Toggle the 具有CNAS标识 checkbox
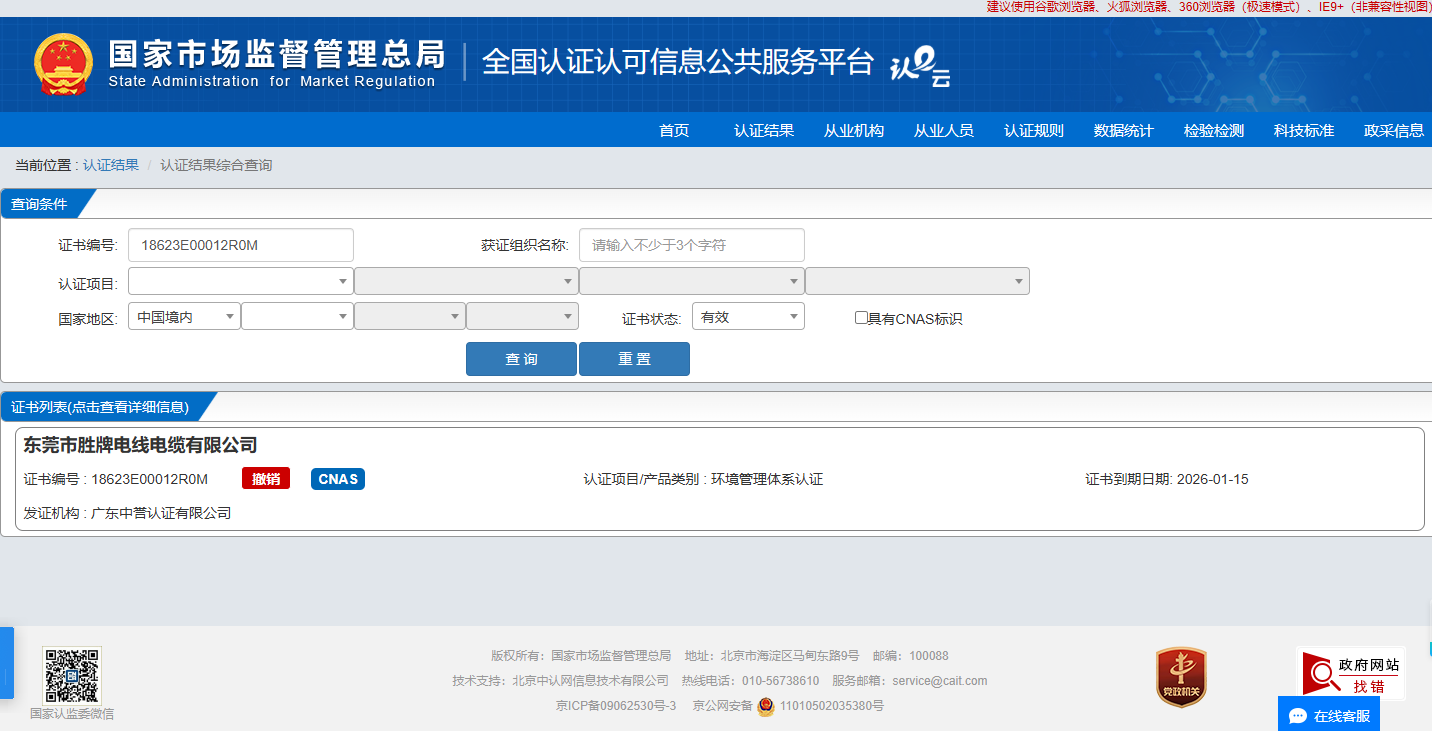The width and height of the screenshot is (1432, 731). 861,318
